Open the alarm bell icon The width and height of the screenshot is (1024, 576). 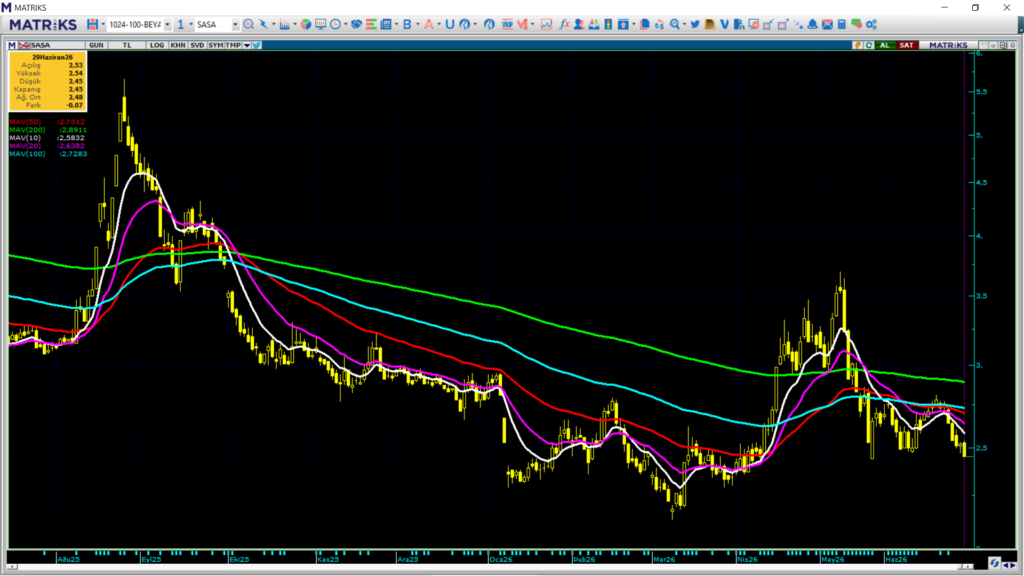click(812, 24)
